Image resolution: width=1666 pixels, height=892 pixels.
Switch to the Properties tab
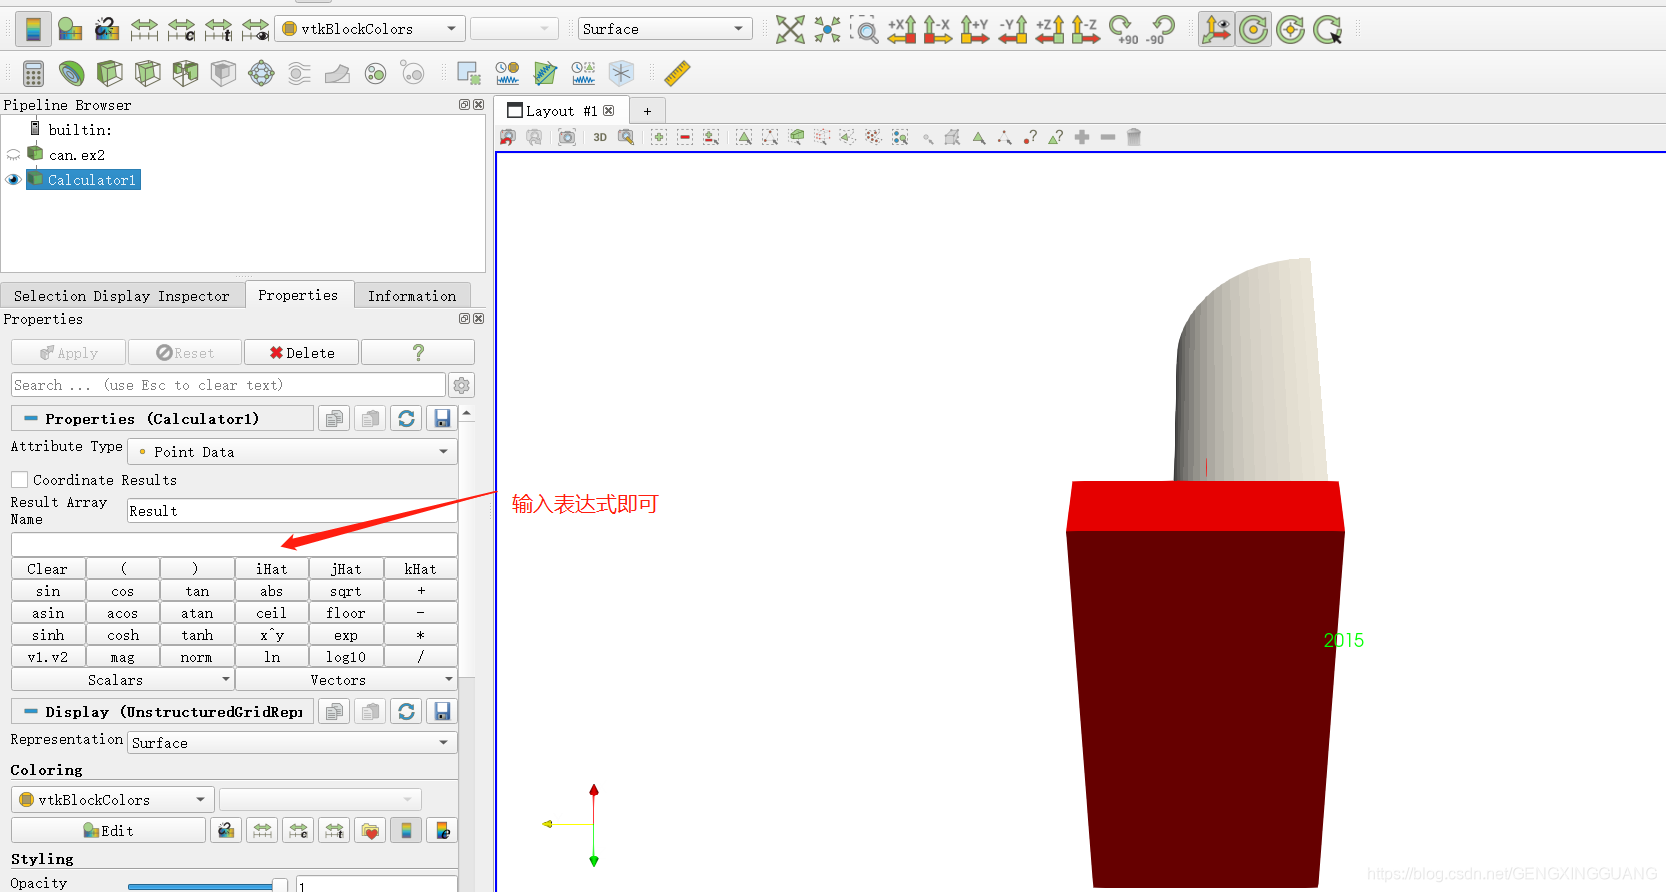pos(298,295)
